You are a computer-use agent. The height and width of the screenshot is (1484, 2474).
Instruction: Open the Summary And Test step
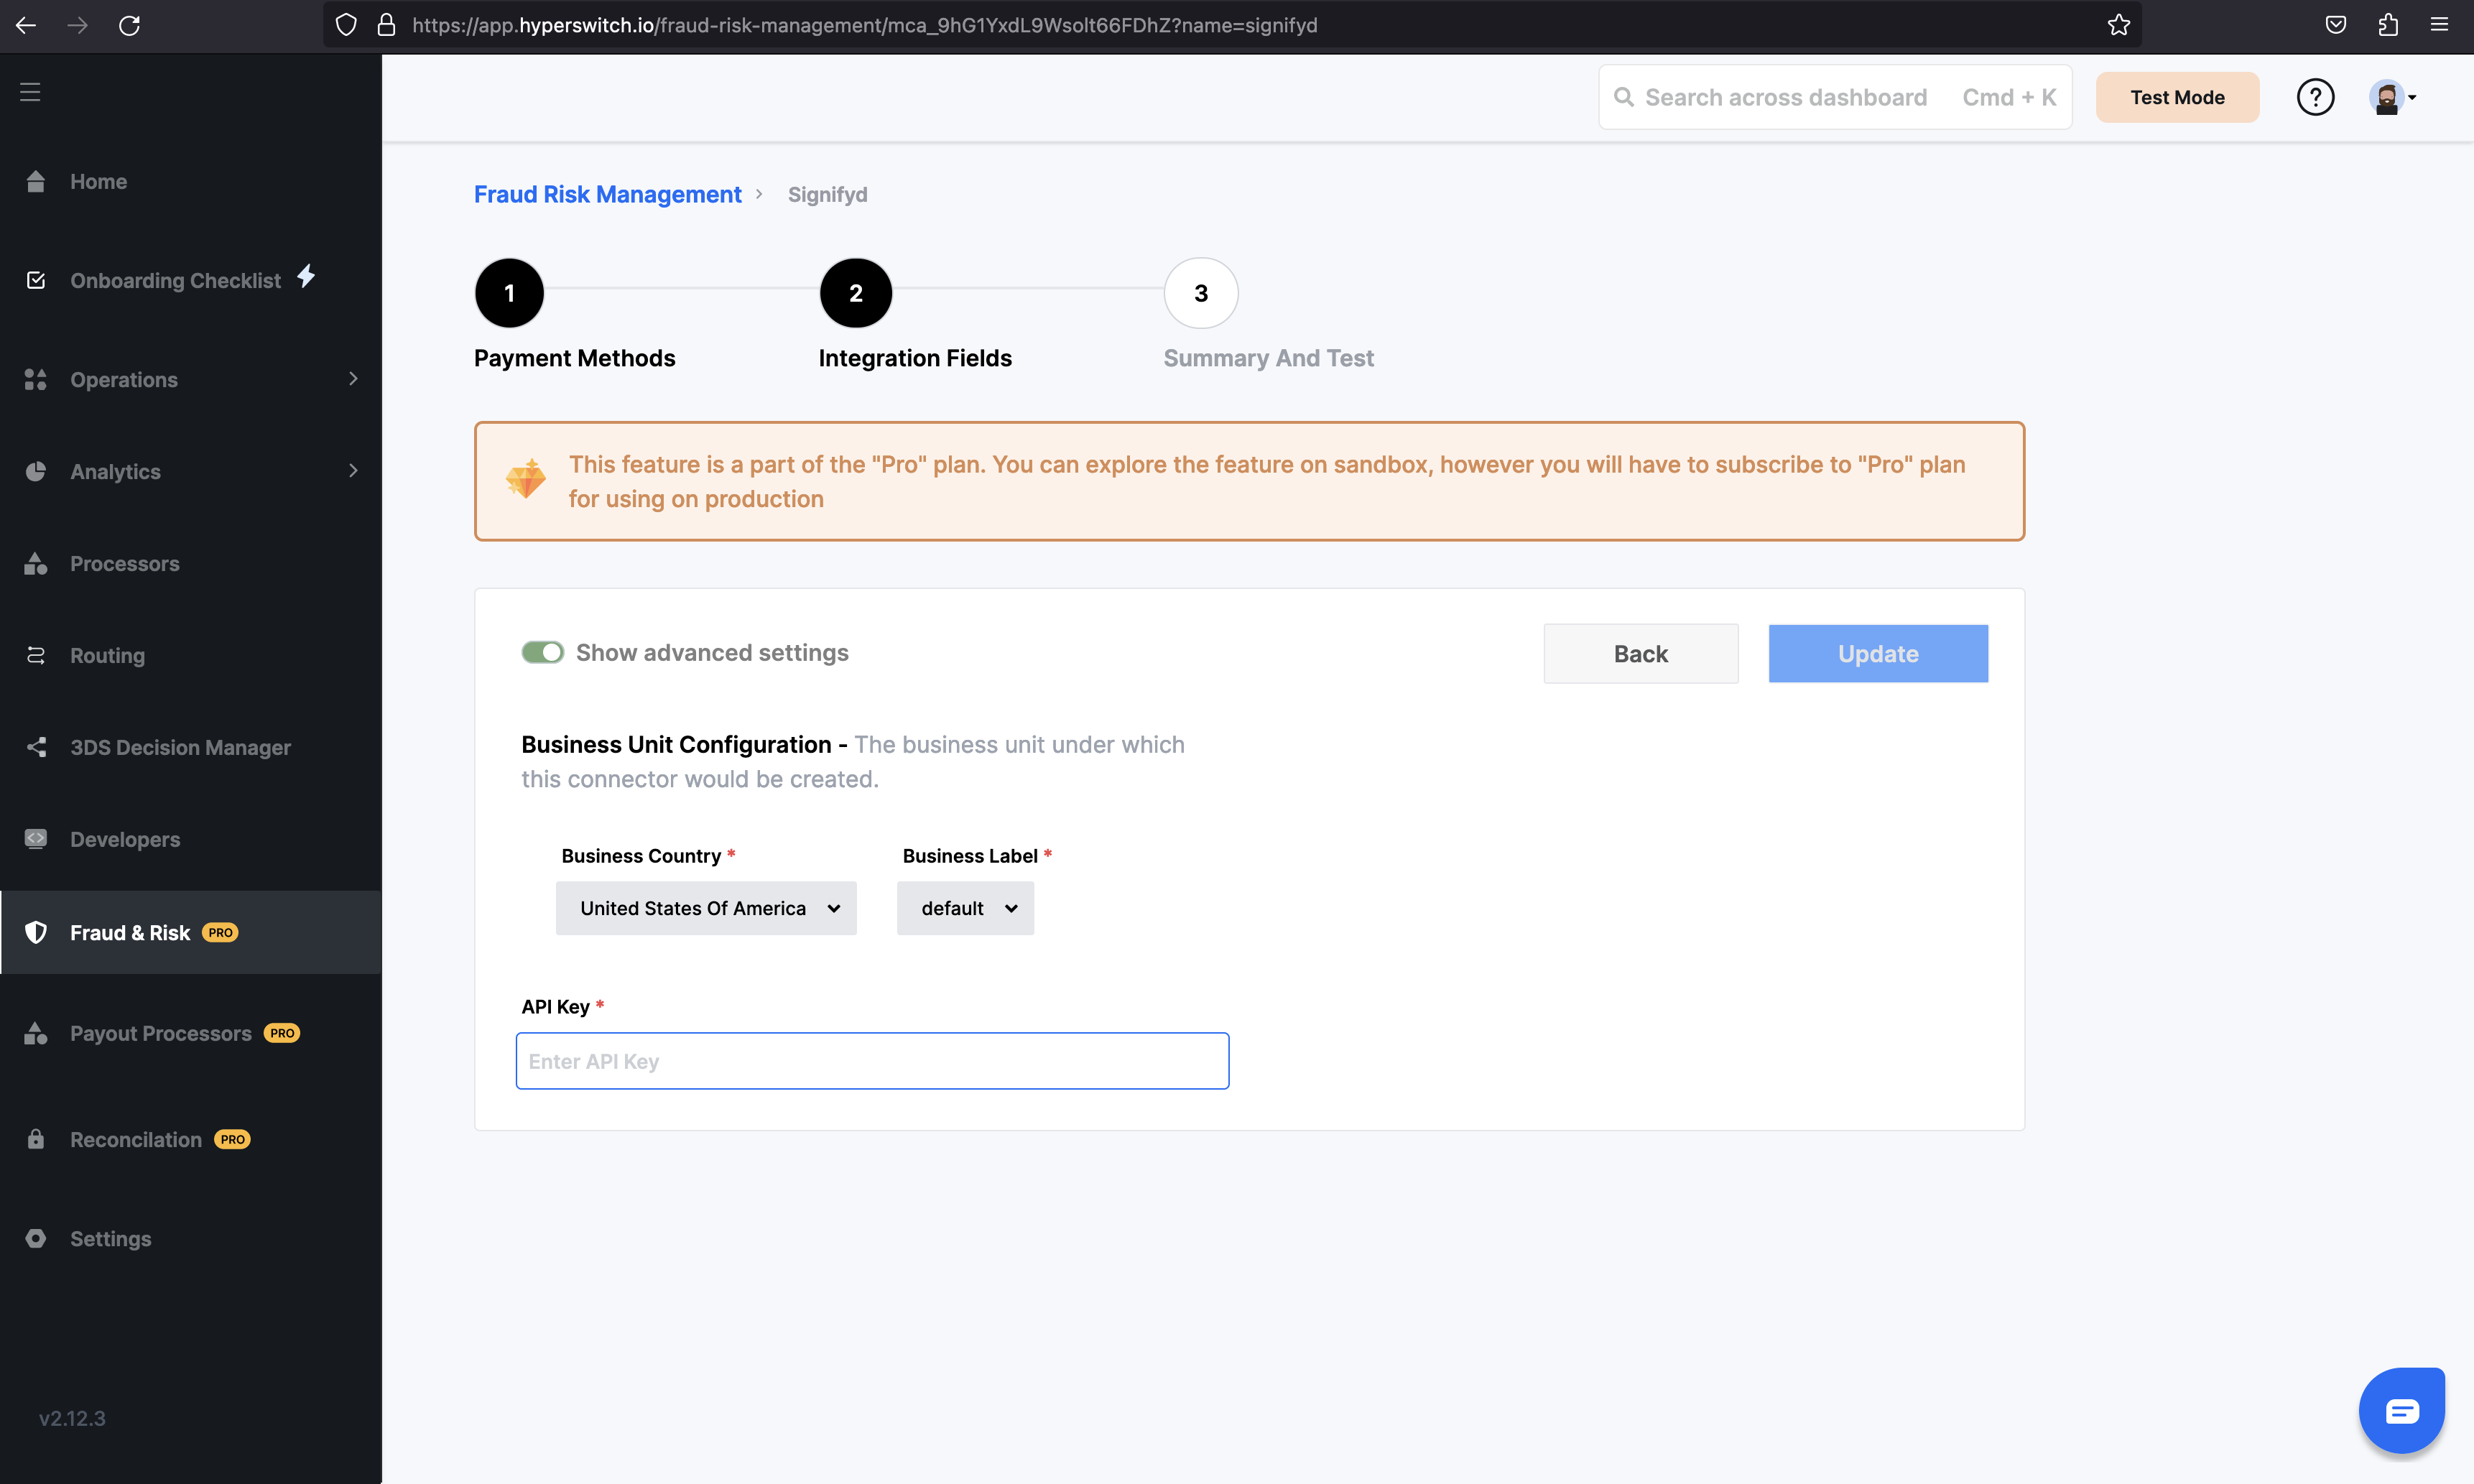(x=1200, y=292)
